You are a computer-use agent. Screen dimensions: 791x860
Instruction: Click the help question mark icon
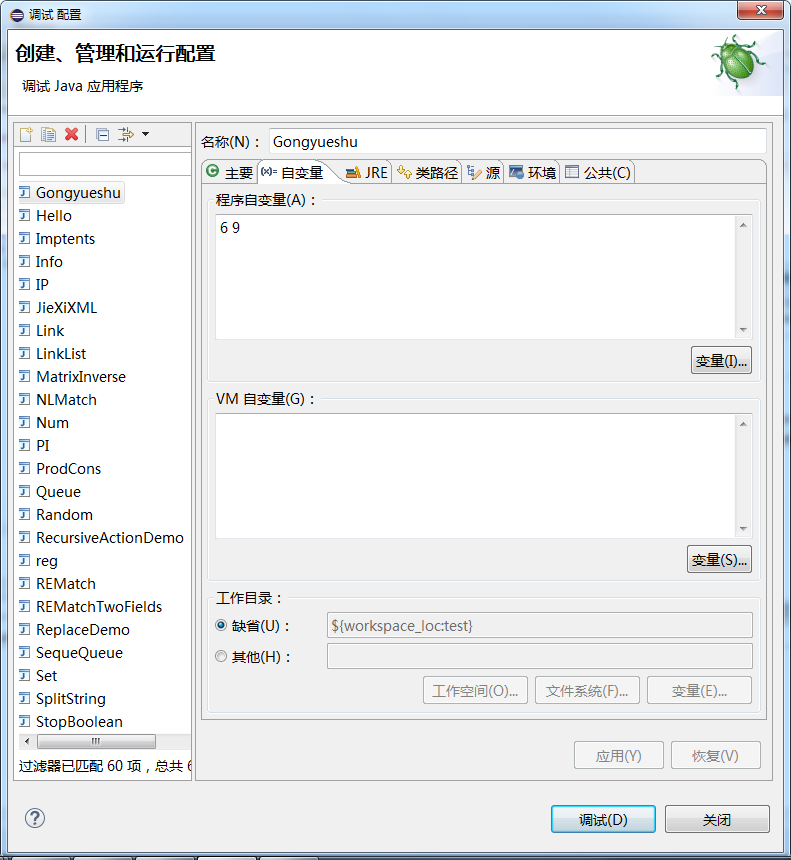pos(35,818)
